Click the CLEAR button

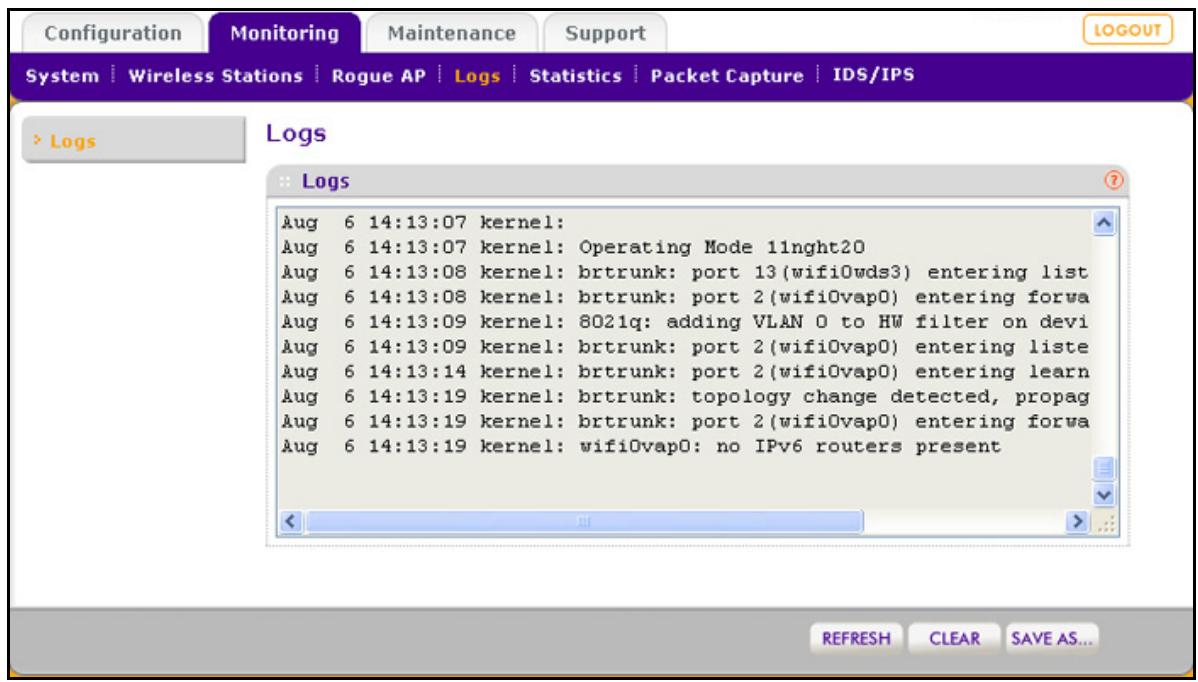click(x=954, y=638)
